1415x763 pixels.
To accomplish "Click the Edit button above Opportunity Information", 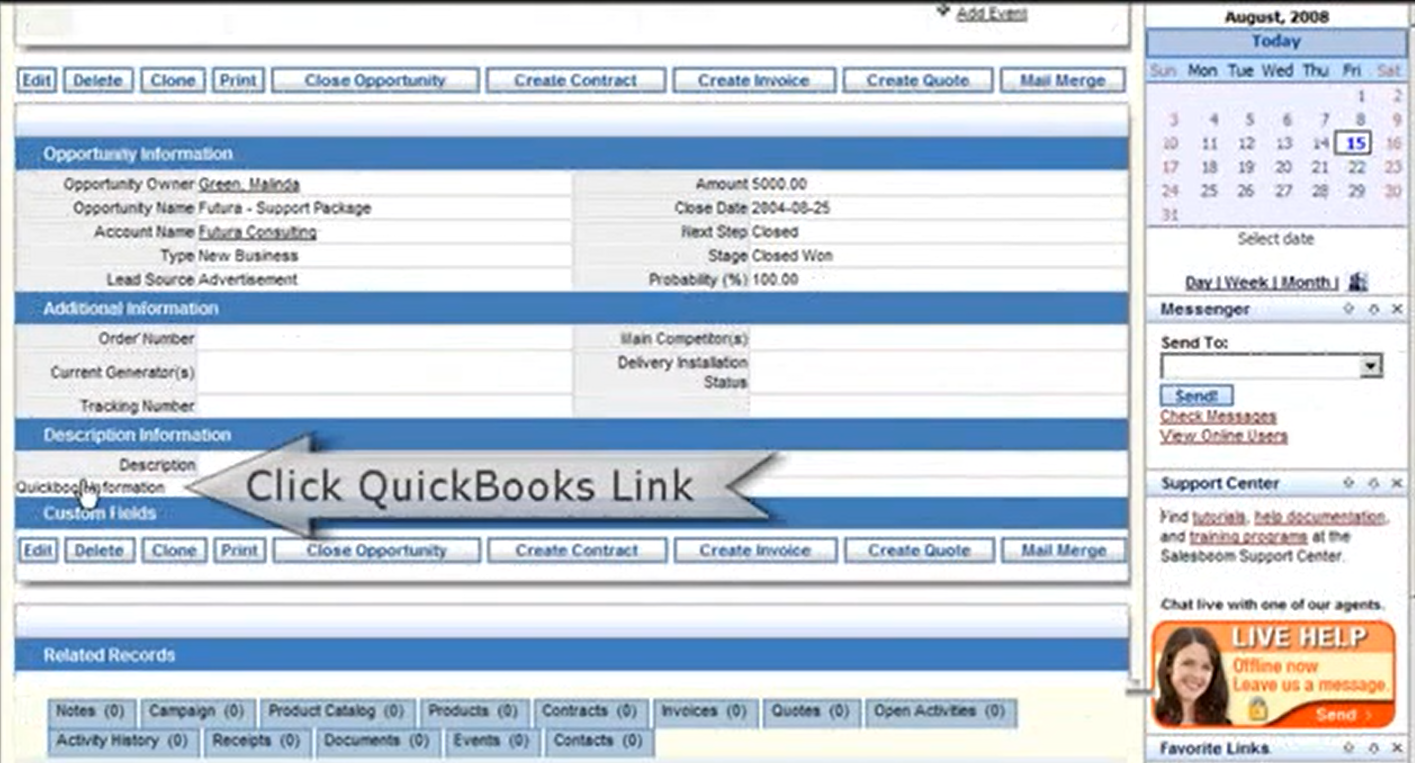I will (37, 80).
